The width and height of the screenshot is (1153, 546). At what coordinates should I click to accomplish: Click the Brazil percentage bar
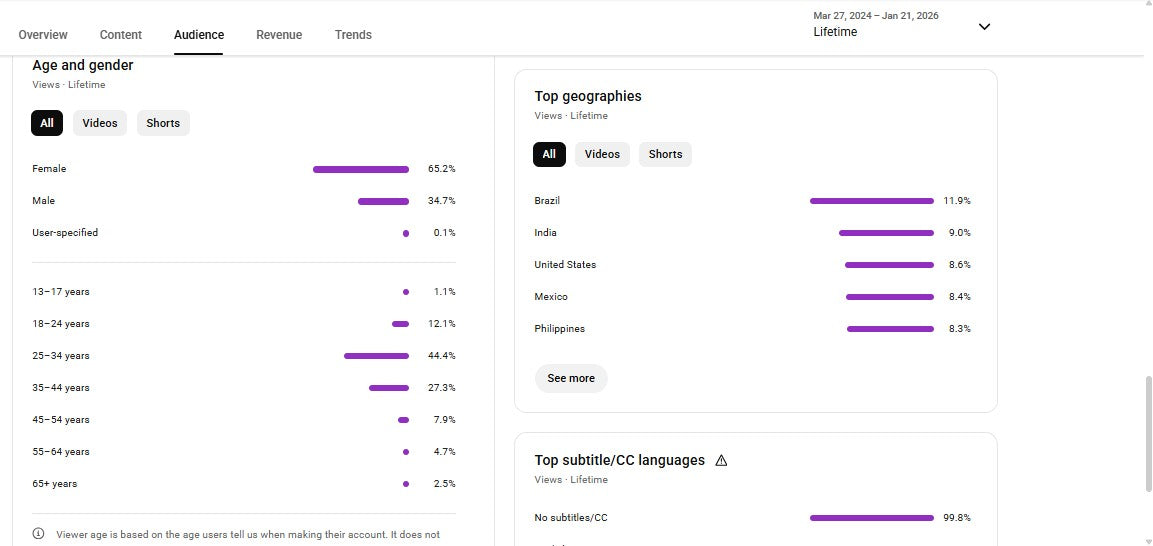click(871, 201)
